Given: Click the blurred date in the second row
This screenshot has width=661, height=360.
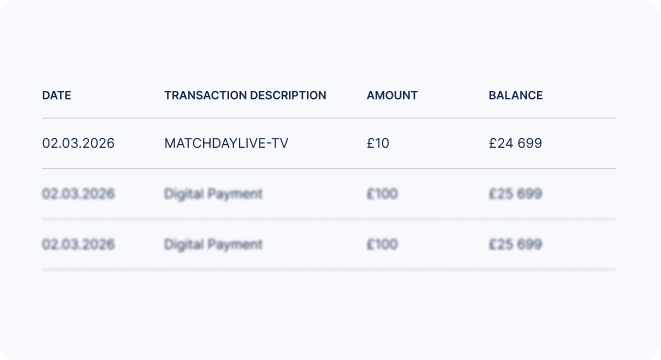Looking at the screenshot, I should point(78,194).
